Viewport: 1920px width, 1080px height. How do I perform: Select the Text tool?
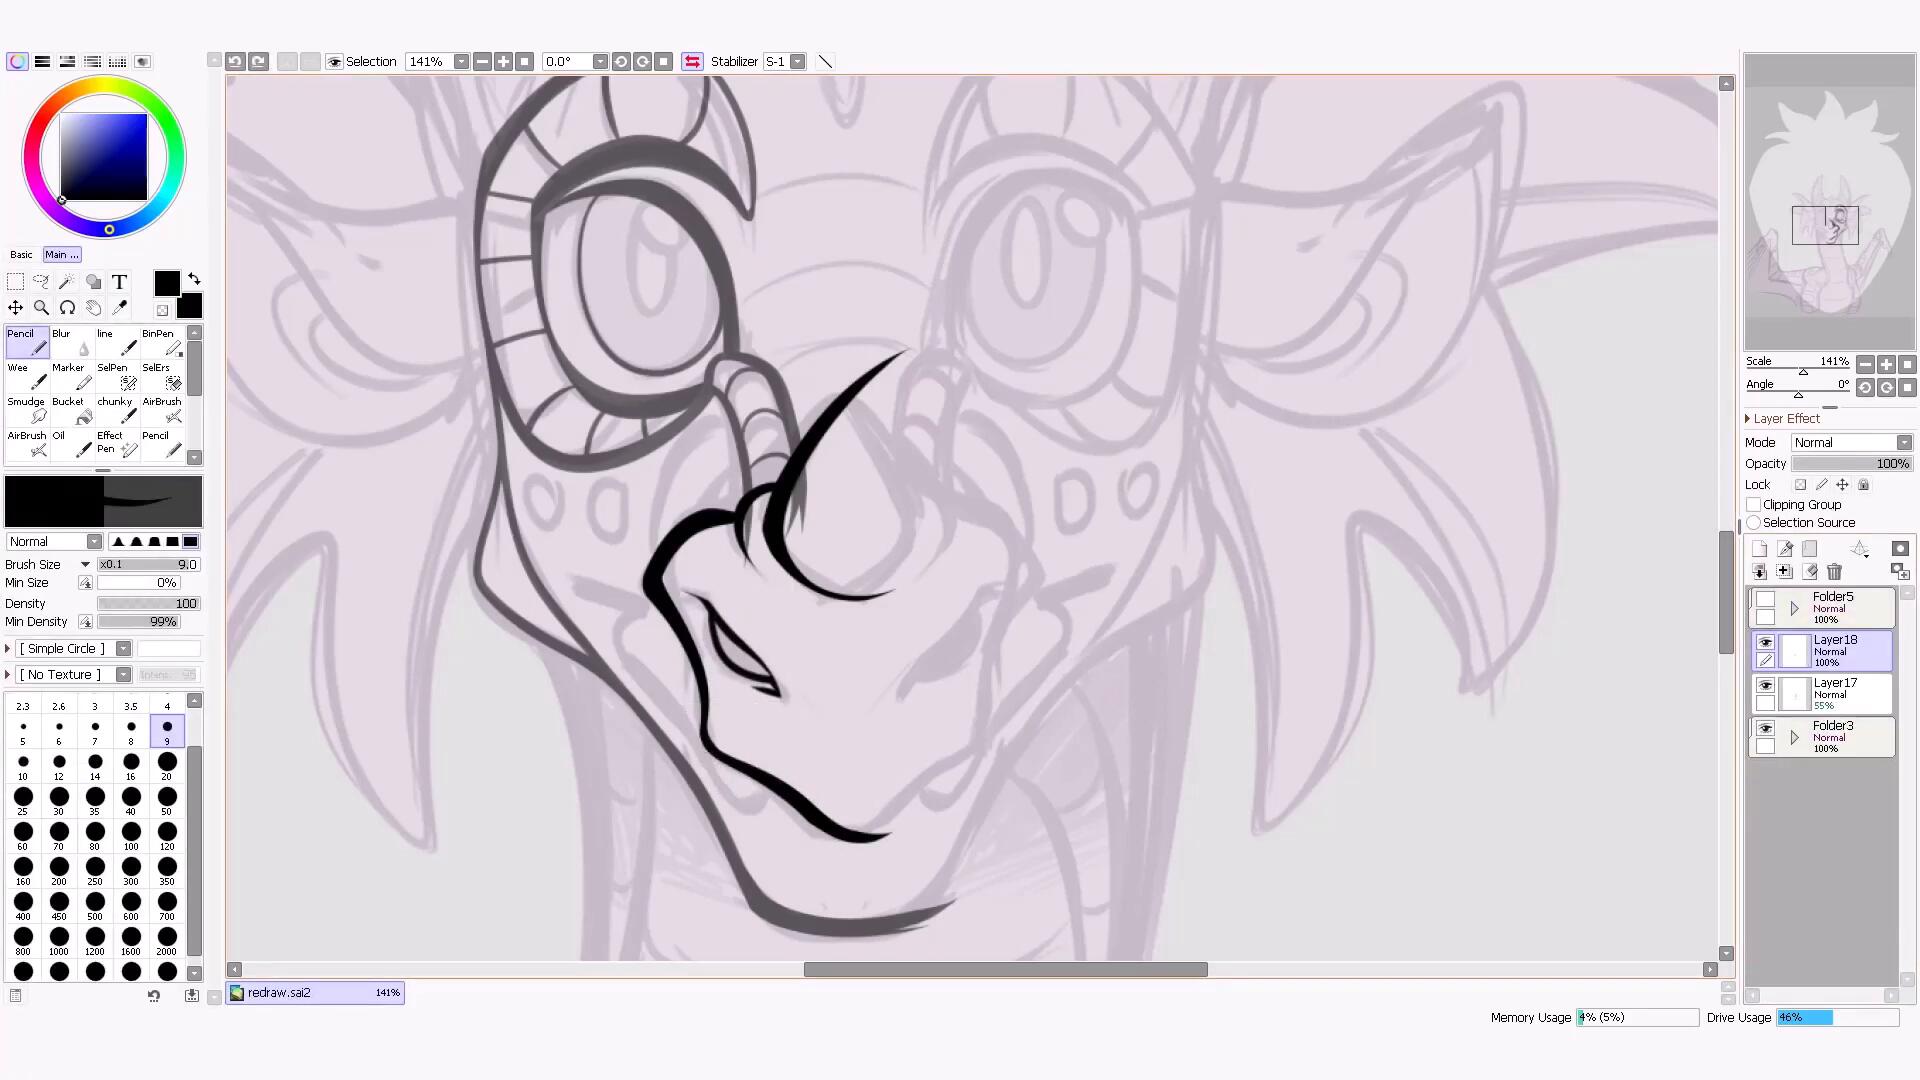(119, 282)
